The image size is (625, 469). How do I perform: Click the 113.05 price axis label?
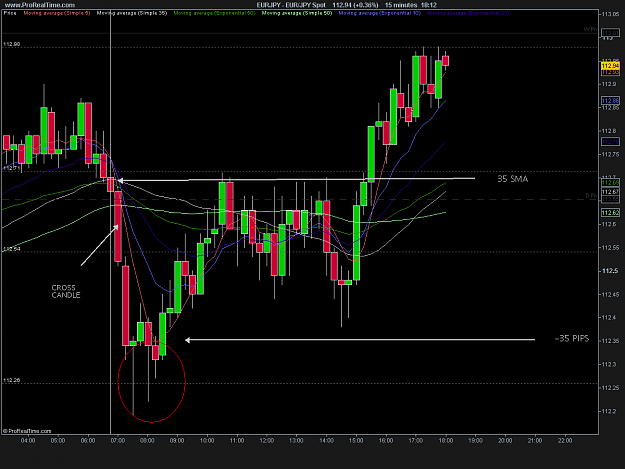[x=611, y=14]
